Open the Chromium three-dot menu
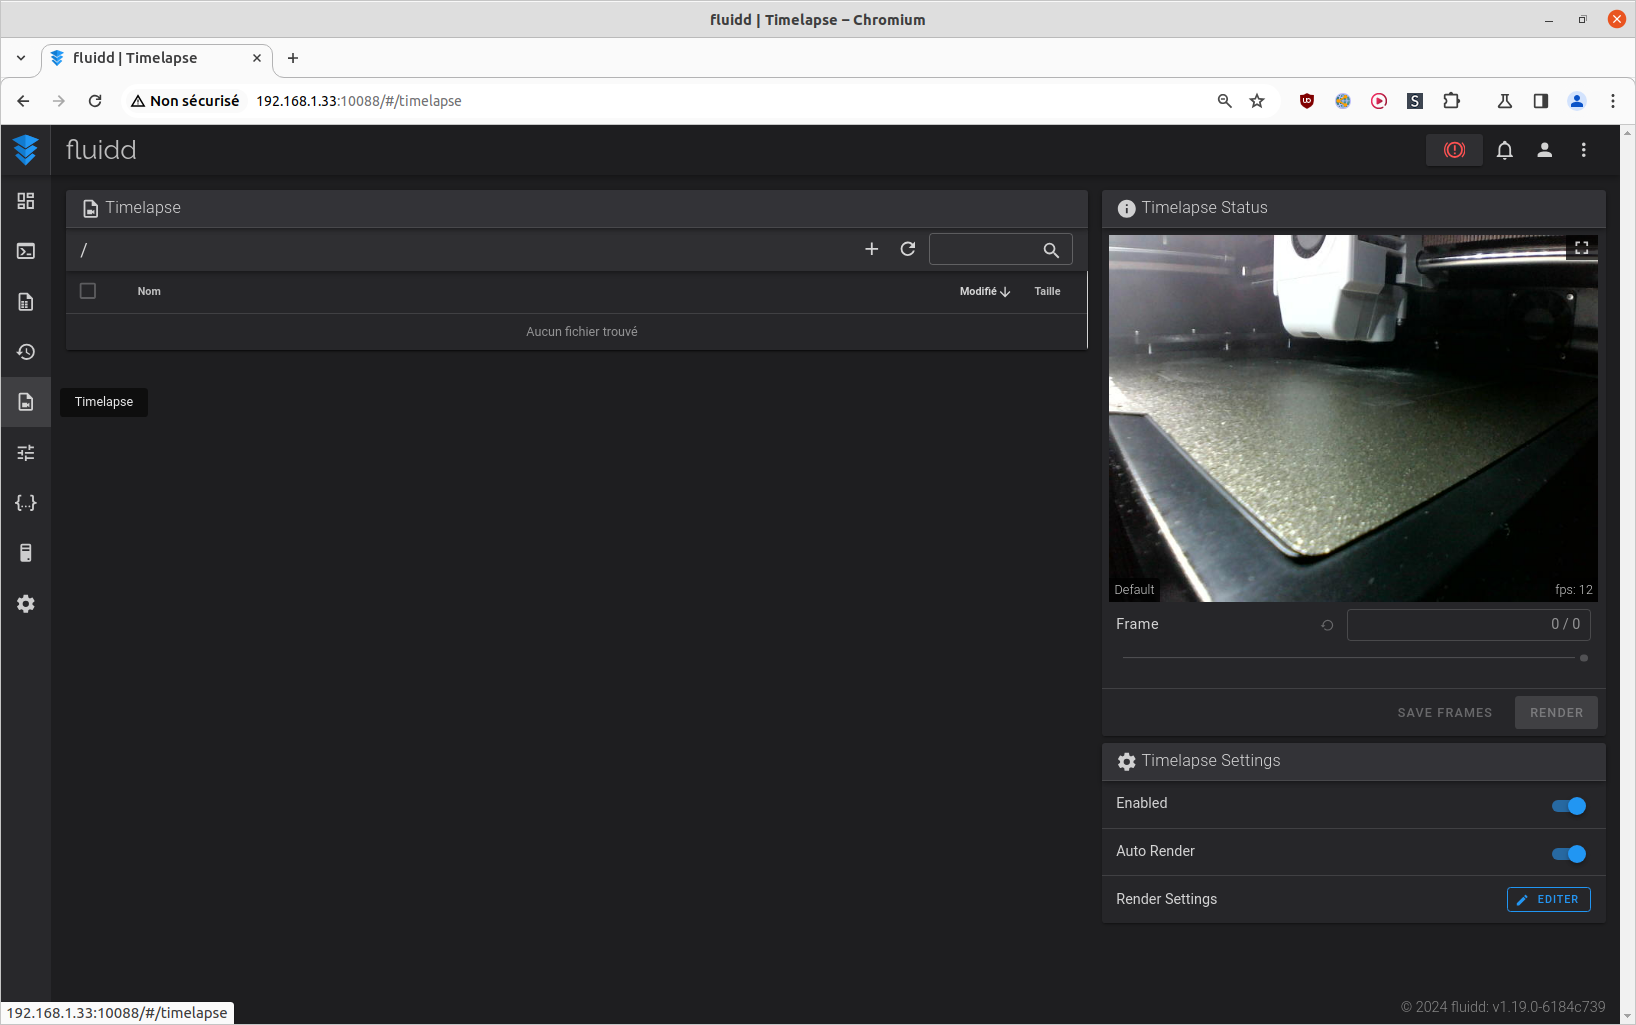Viewport: 1636px width, 1025px height. (1613, 101)
